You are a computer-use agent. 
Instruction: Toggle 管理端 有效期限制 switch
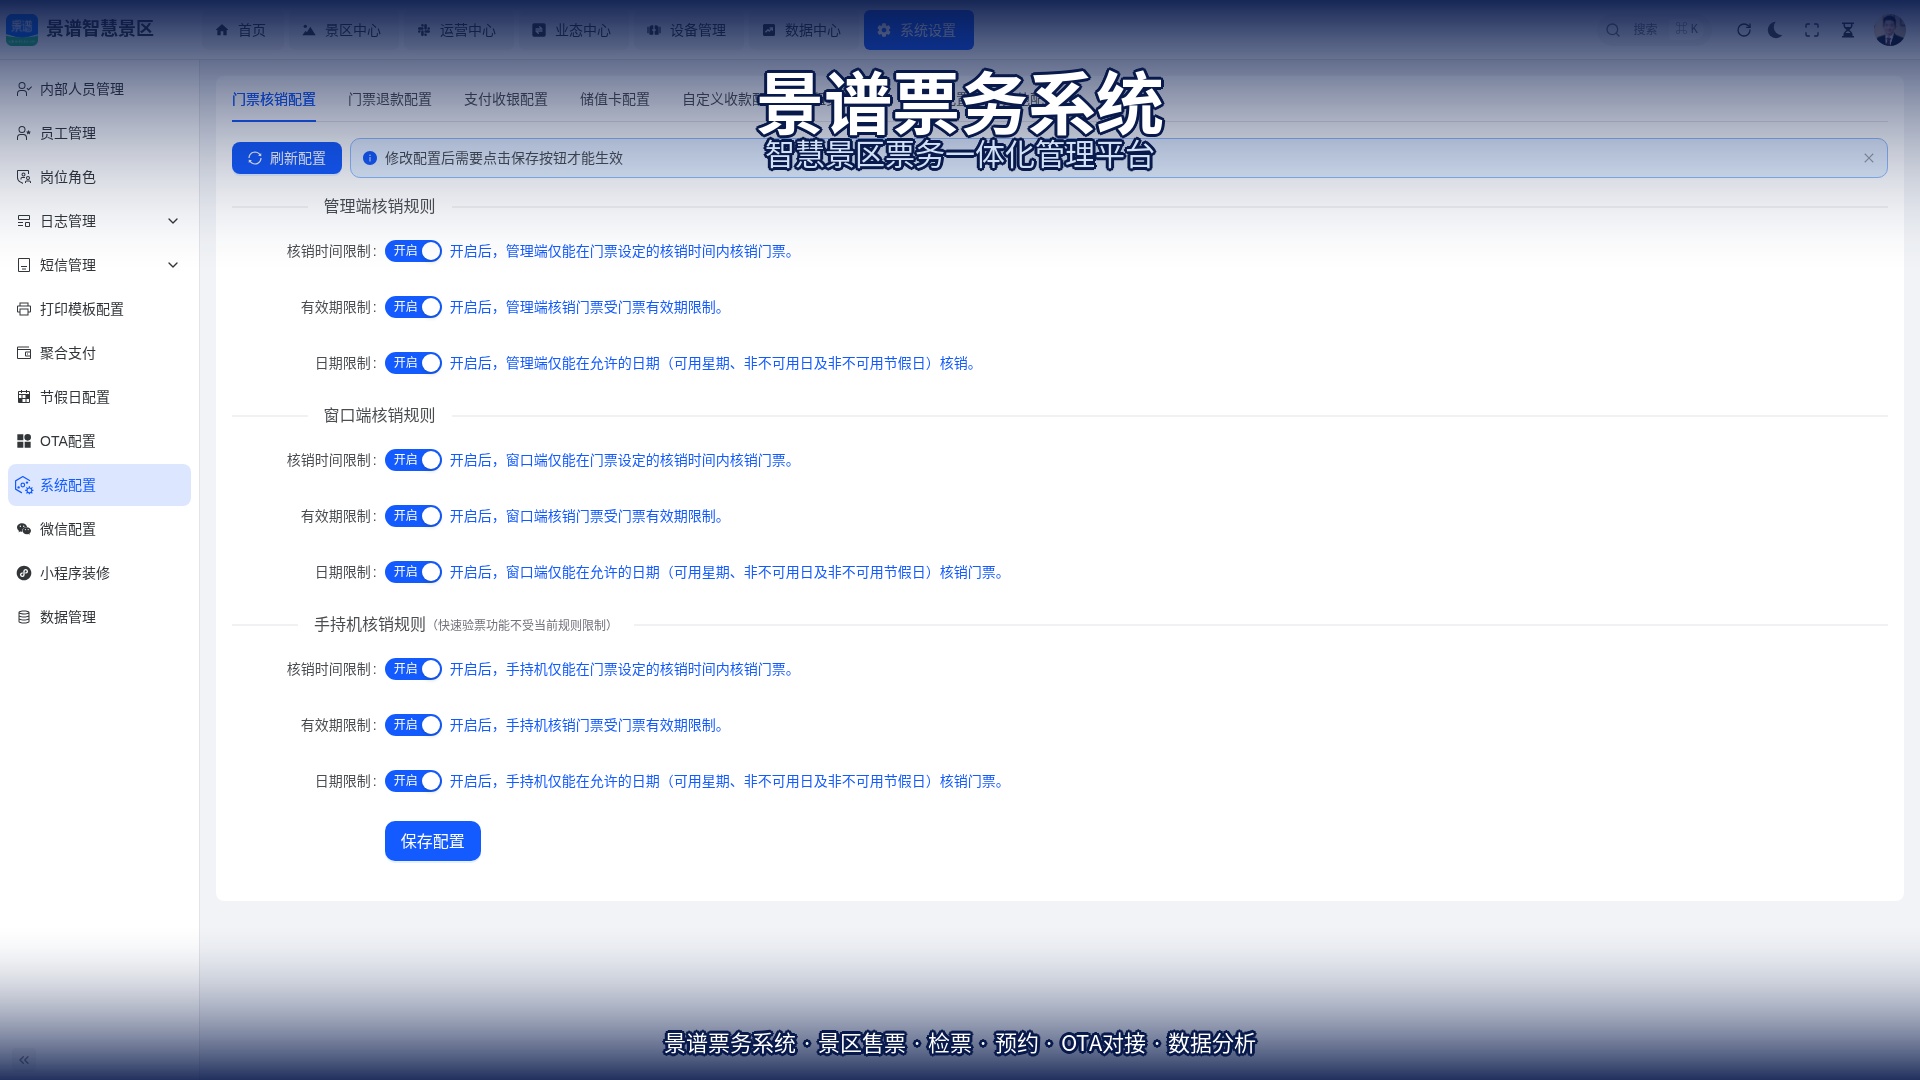tap(413, 307)
